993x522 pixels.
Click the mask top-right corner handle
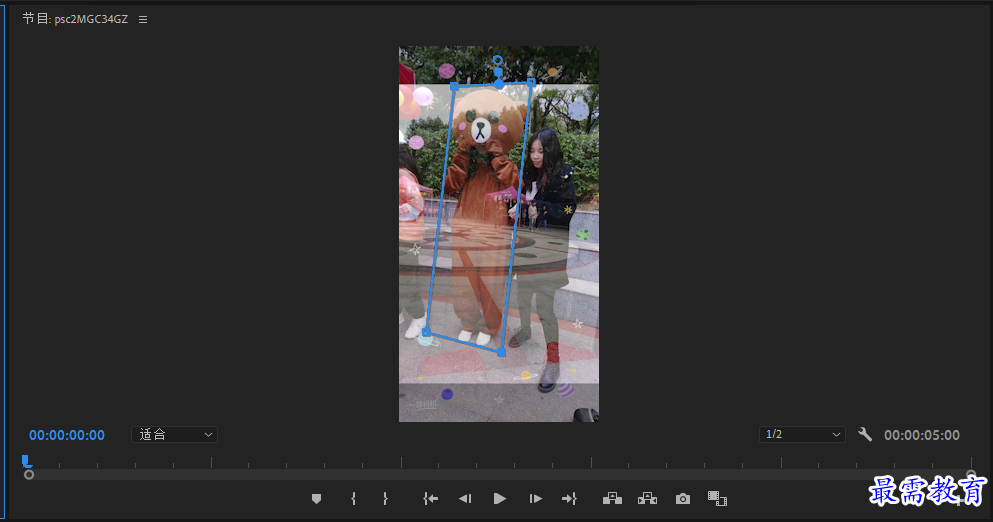point(531,82)
